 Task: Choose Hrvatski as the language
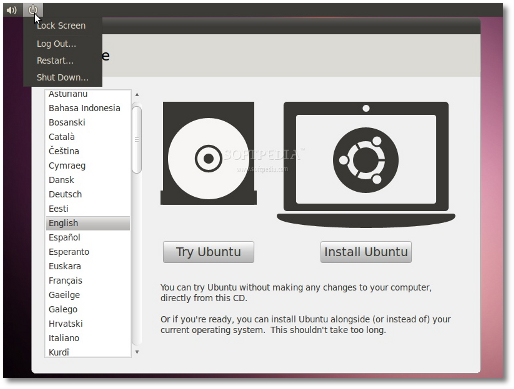tap(88, 323)
